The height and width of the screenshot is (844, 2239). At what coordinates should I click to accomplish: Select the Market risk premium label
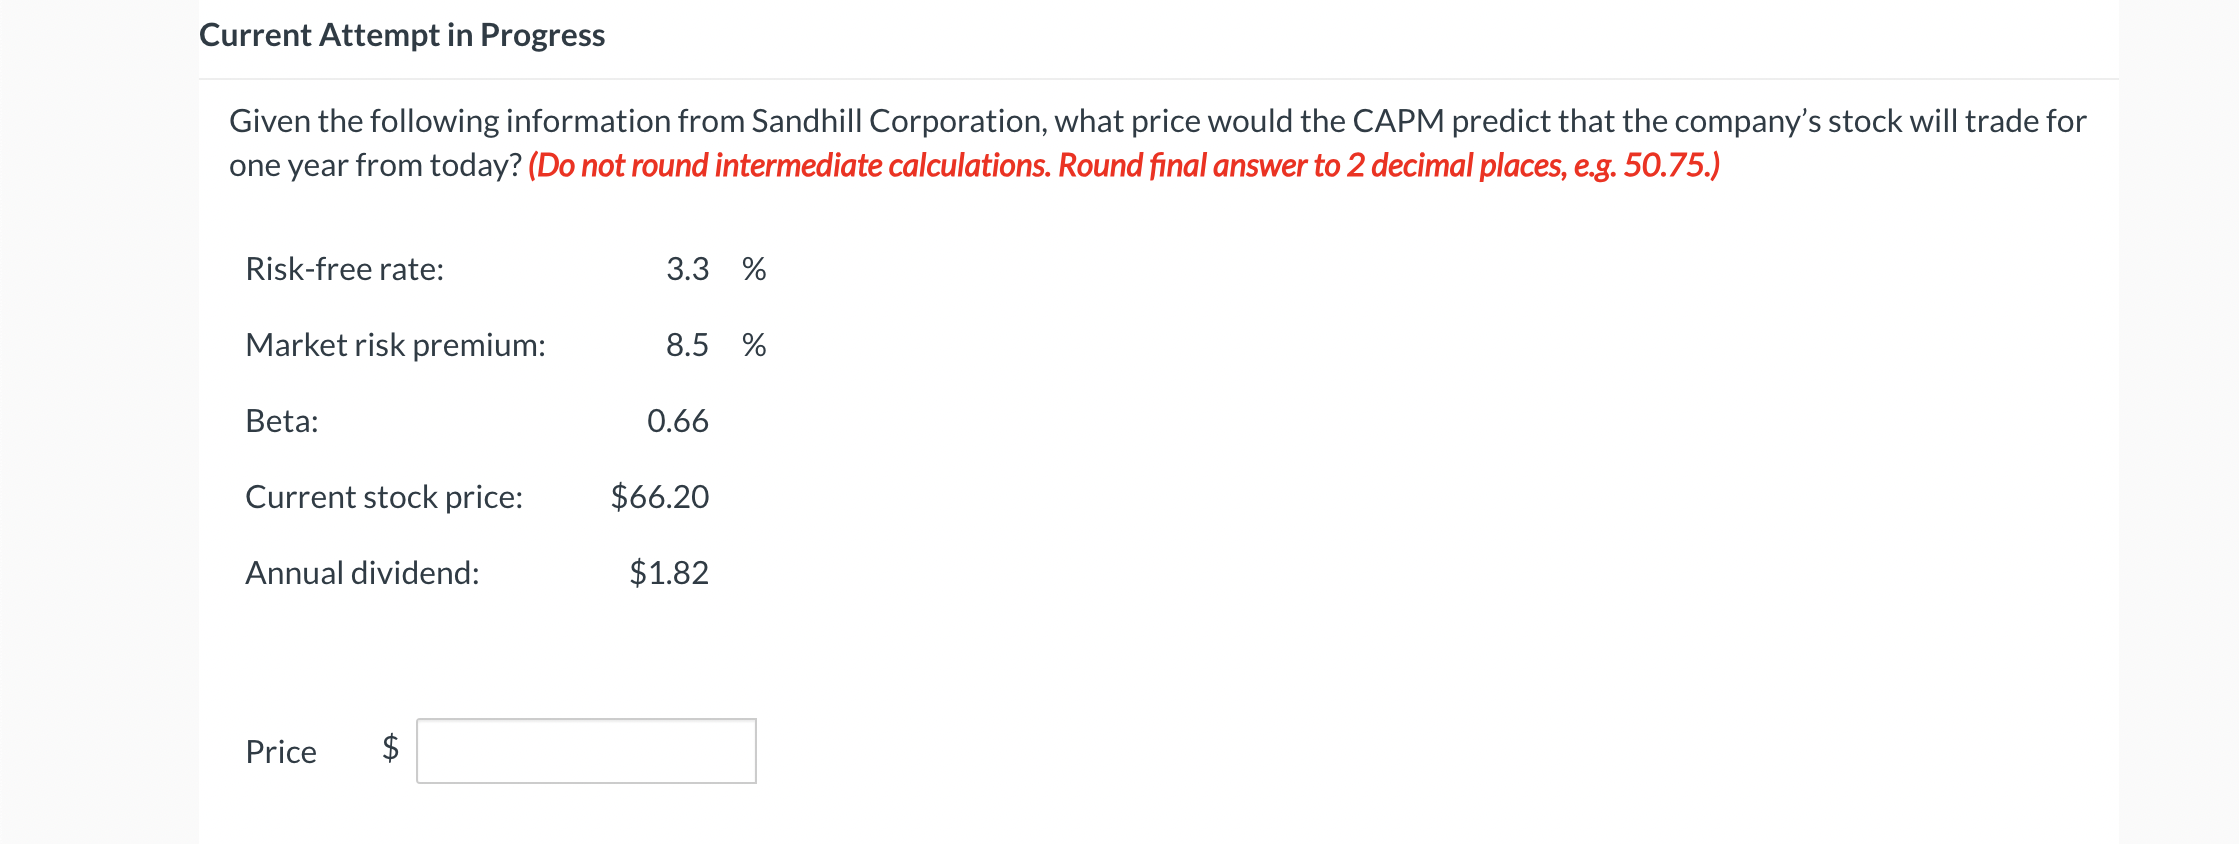395,344
